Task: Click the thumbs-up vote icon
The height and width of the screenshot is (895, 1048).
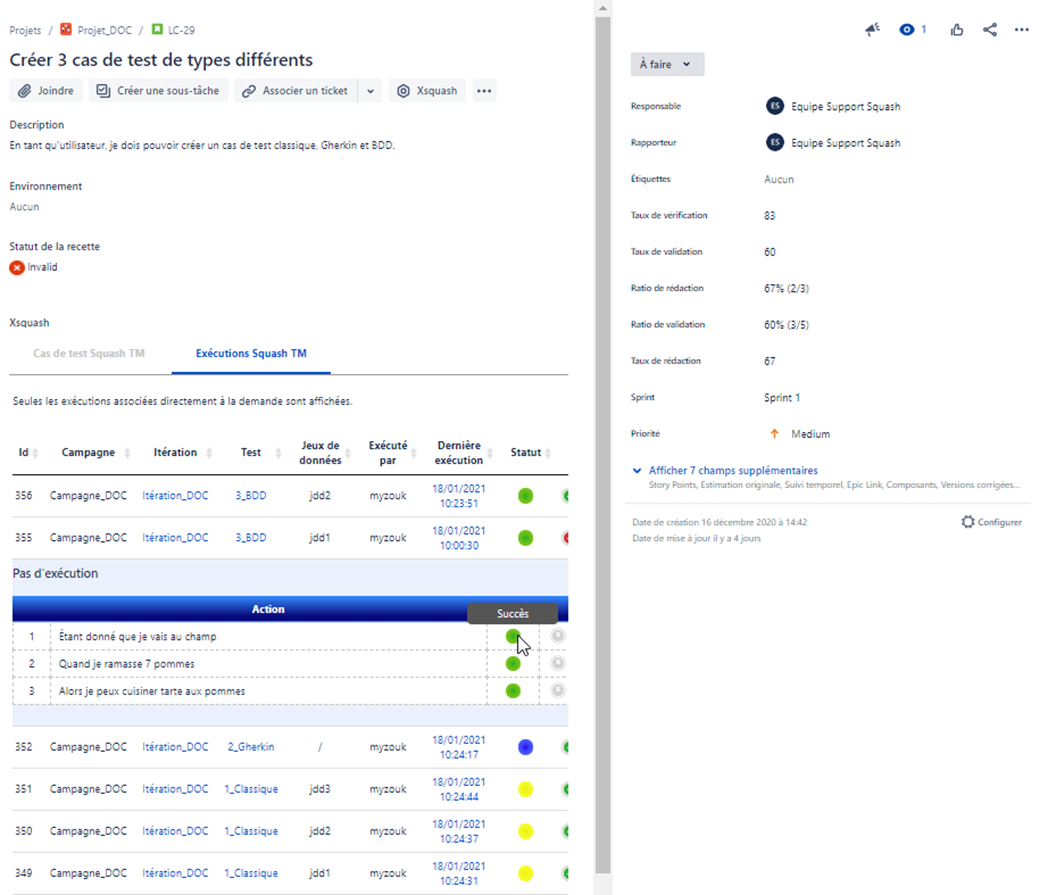Action: (956, 29)
